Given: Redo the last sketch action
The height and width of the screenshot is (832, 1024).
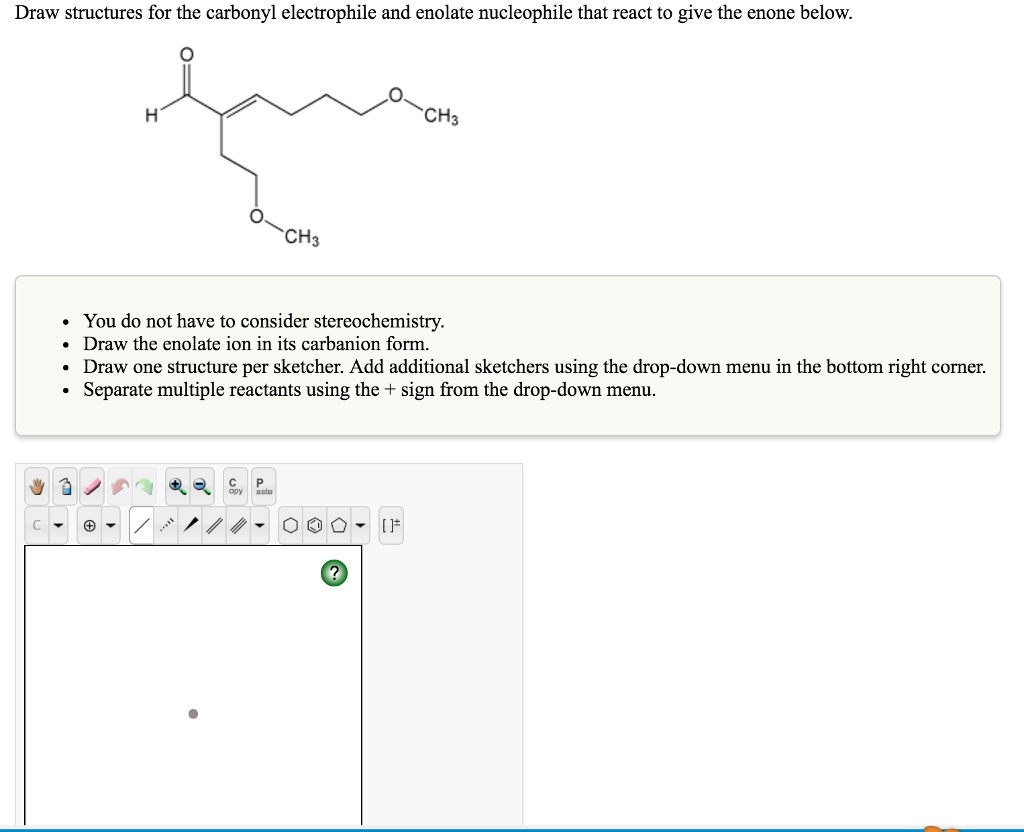Looking at the screenshot, I should click(143, 487).
